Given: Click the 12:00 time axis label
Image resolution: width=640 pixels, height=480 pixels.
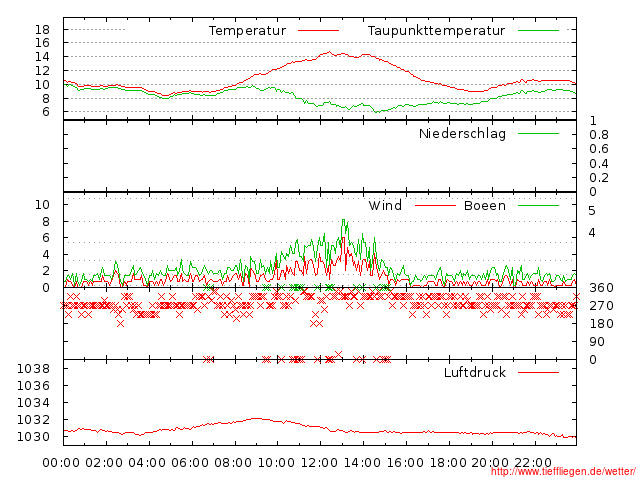Looking at the screenshot, I should coord(319,463).
